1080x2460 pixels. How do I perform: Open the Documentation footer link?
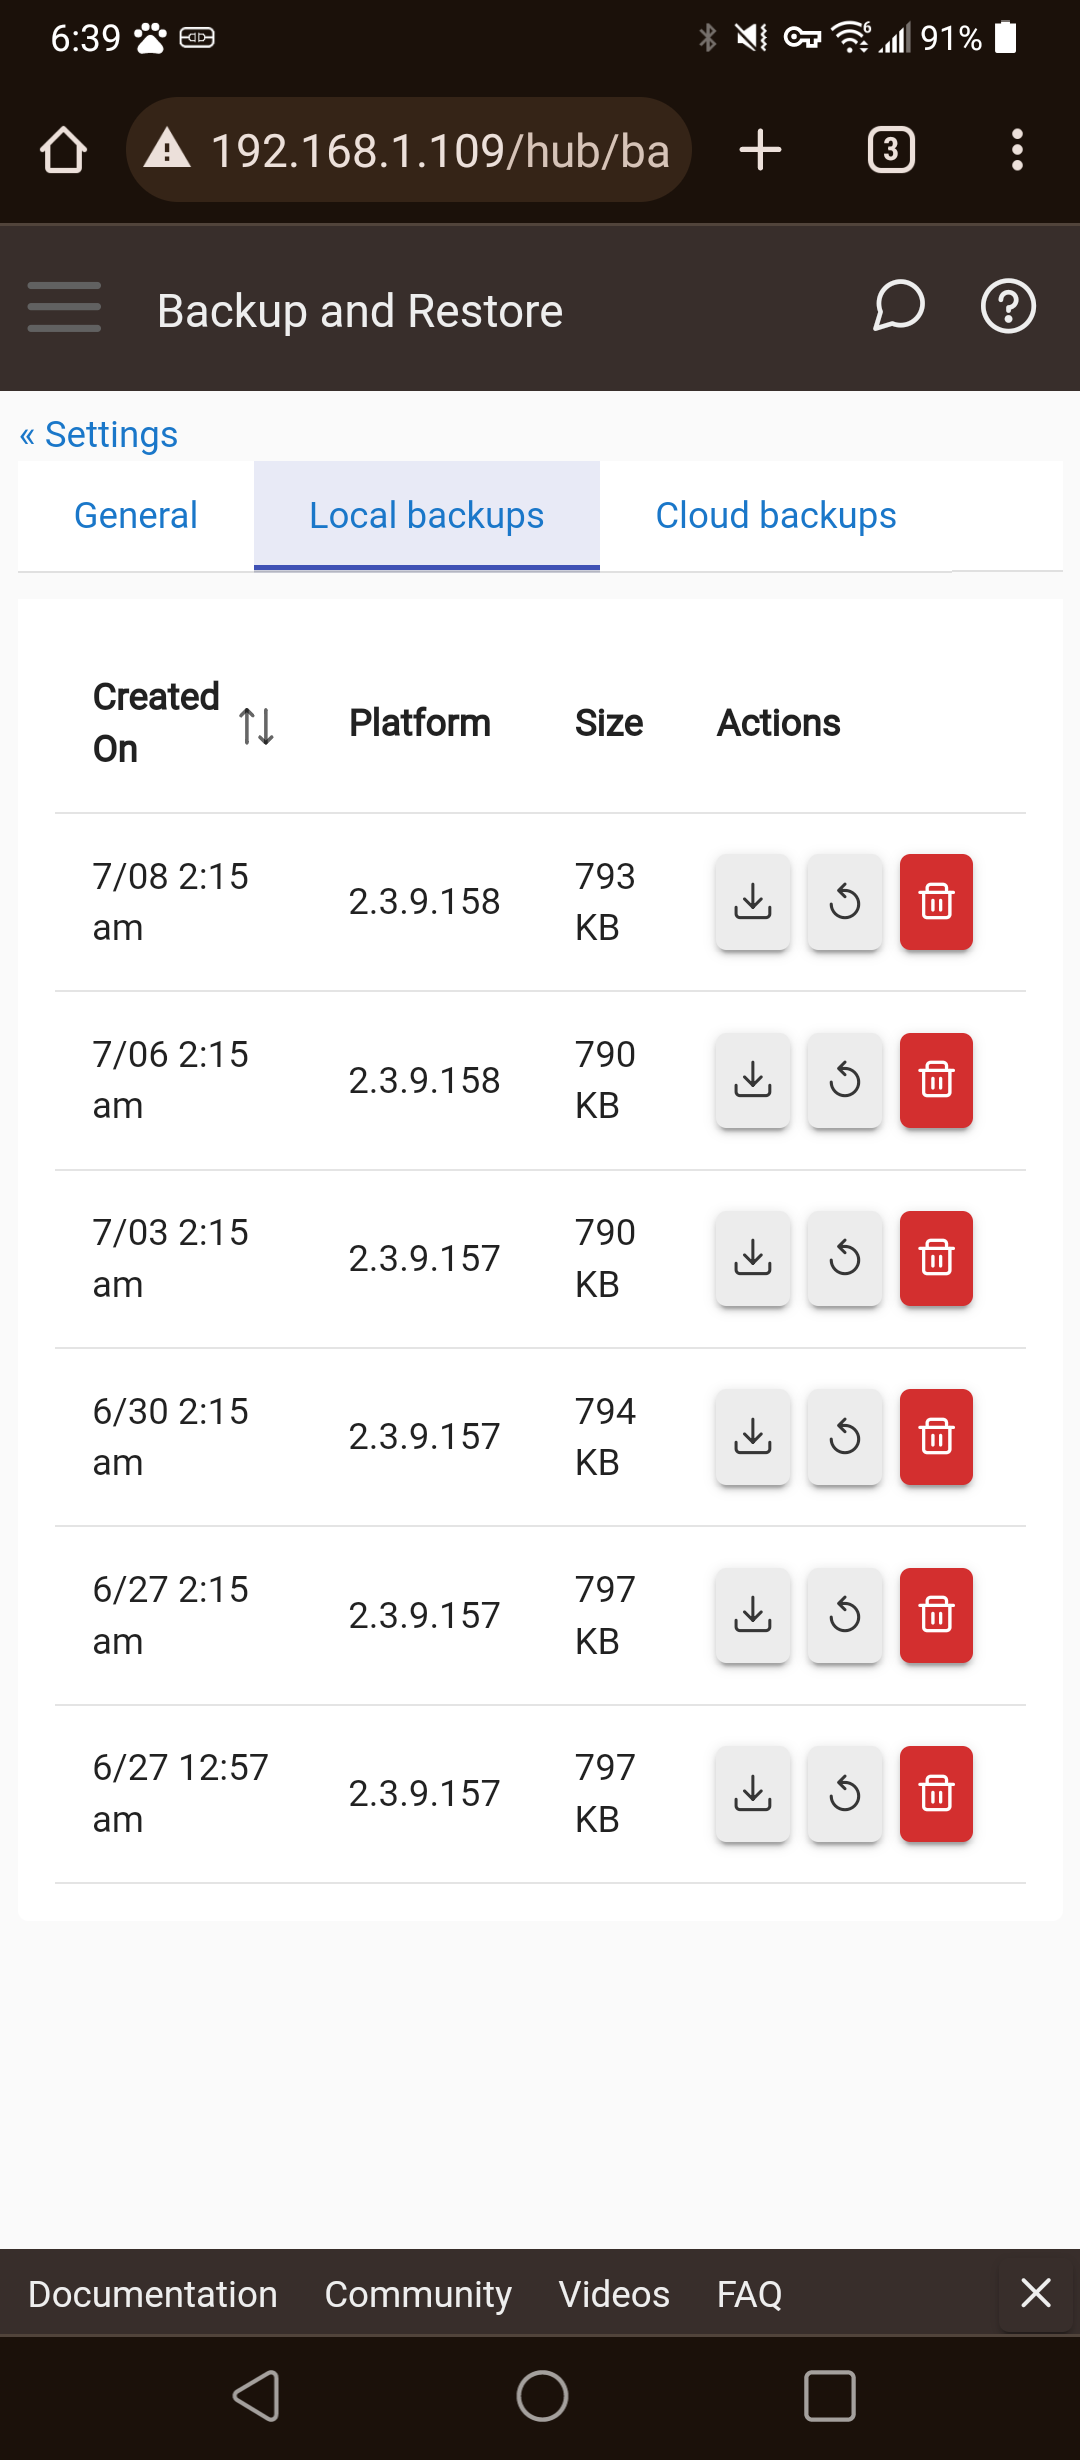[x=153, y=2294]
